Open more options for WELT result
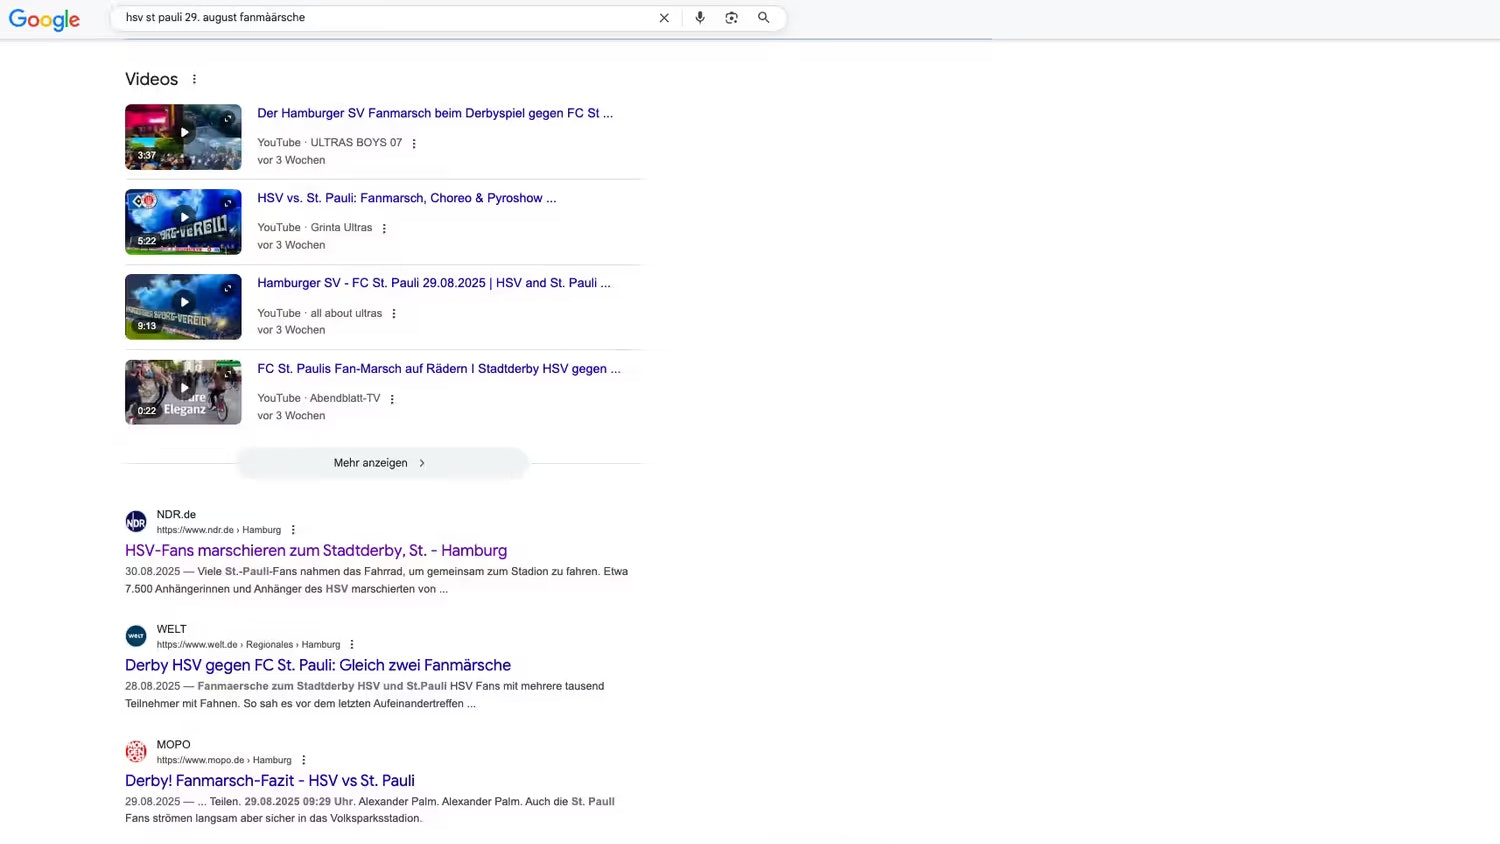Viewport: 1500px width, 844px height. pyautogui.click(x=352, y=645)
